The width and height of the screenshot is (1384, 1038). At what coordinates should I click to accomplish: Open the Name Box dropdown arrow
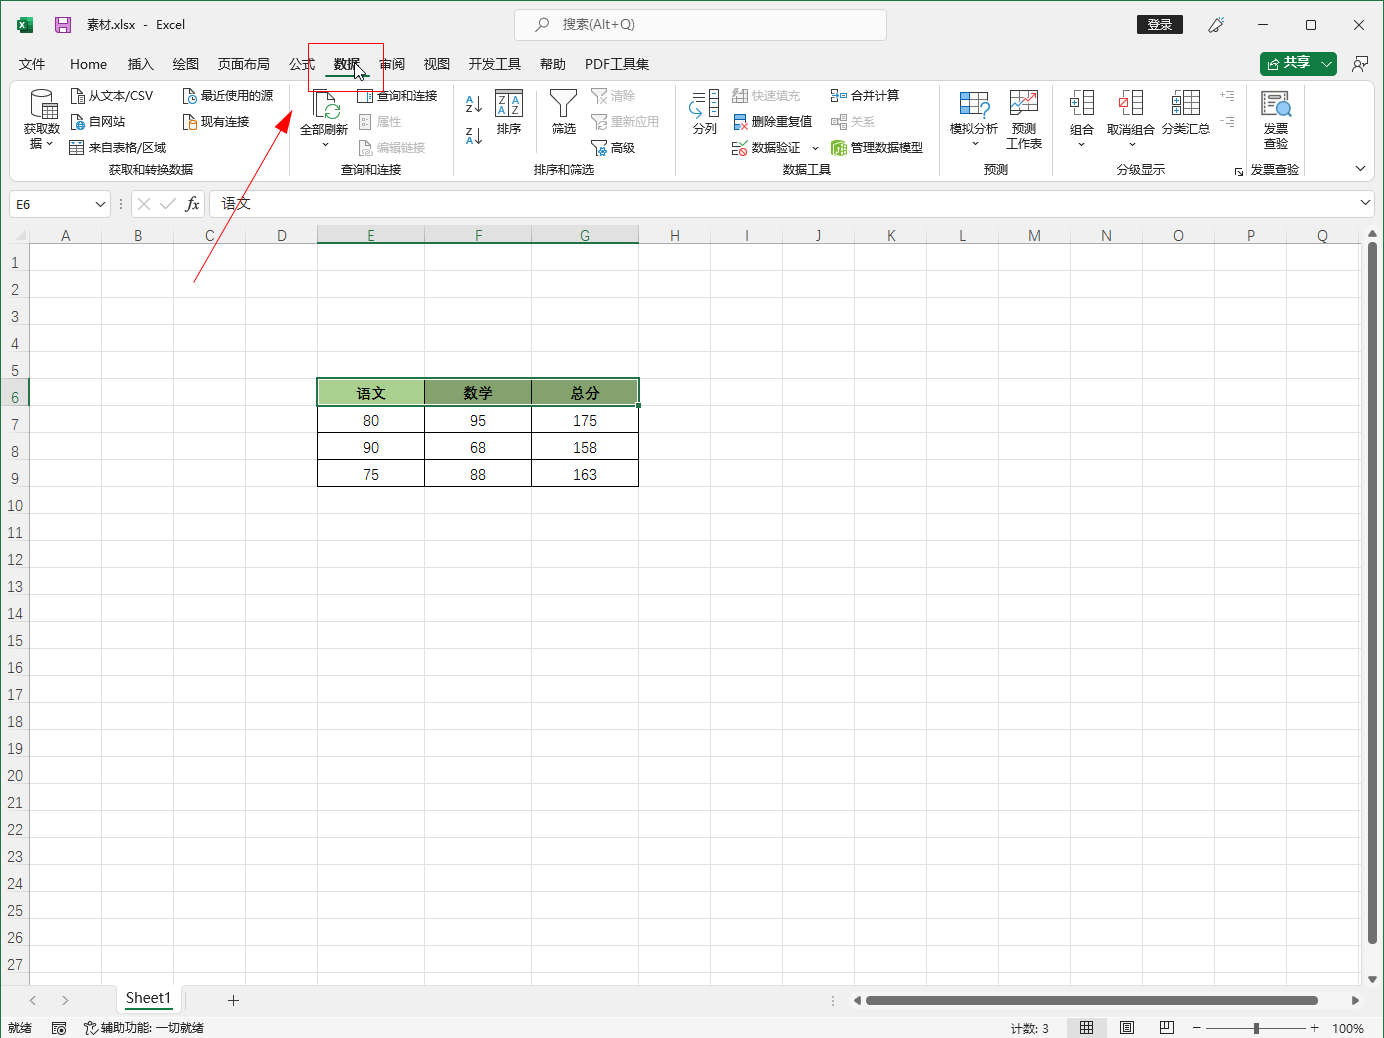[x=100, y=204]
